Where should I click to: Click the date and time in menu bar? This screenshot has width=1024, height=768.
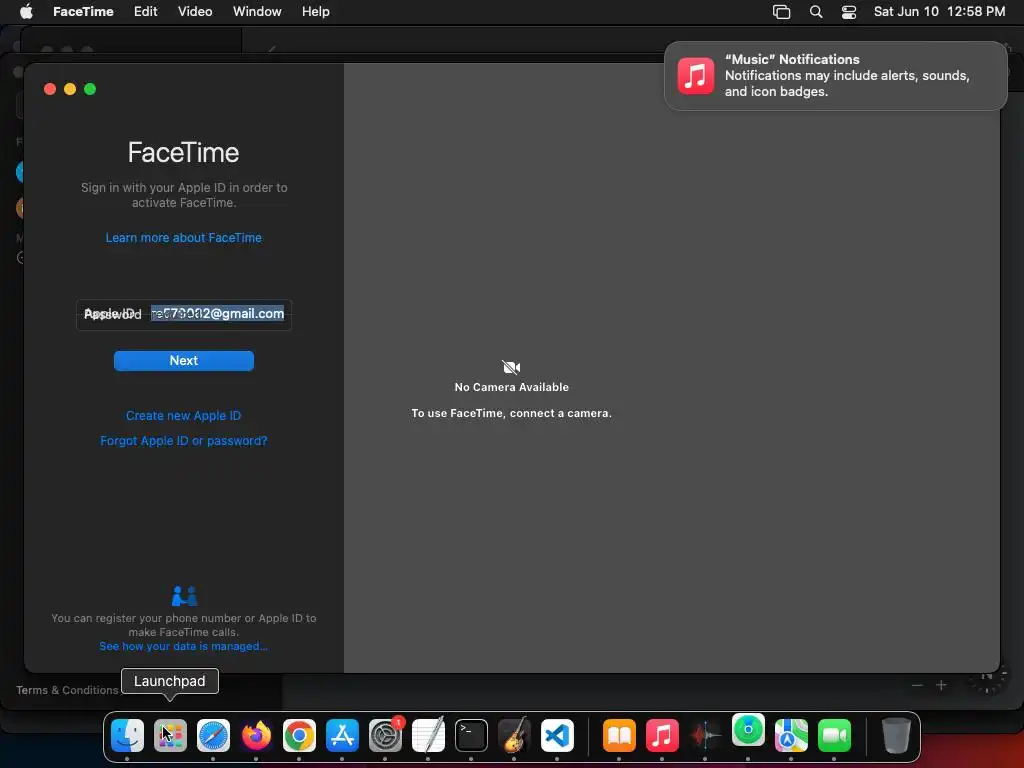click(x=939, y=12)
